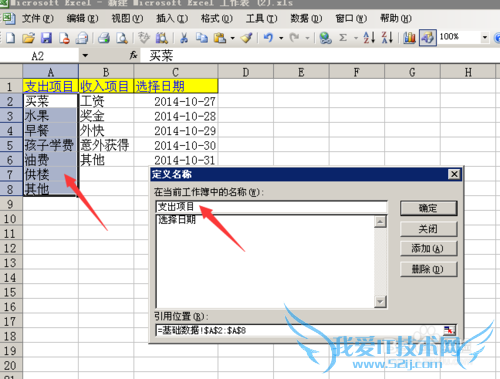Select cell with date 2014-10-28
Screen dimensions: 500x379
(x=176, y=116)
